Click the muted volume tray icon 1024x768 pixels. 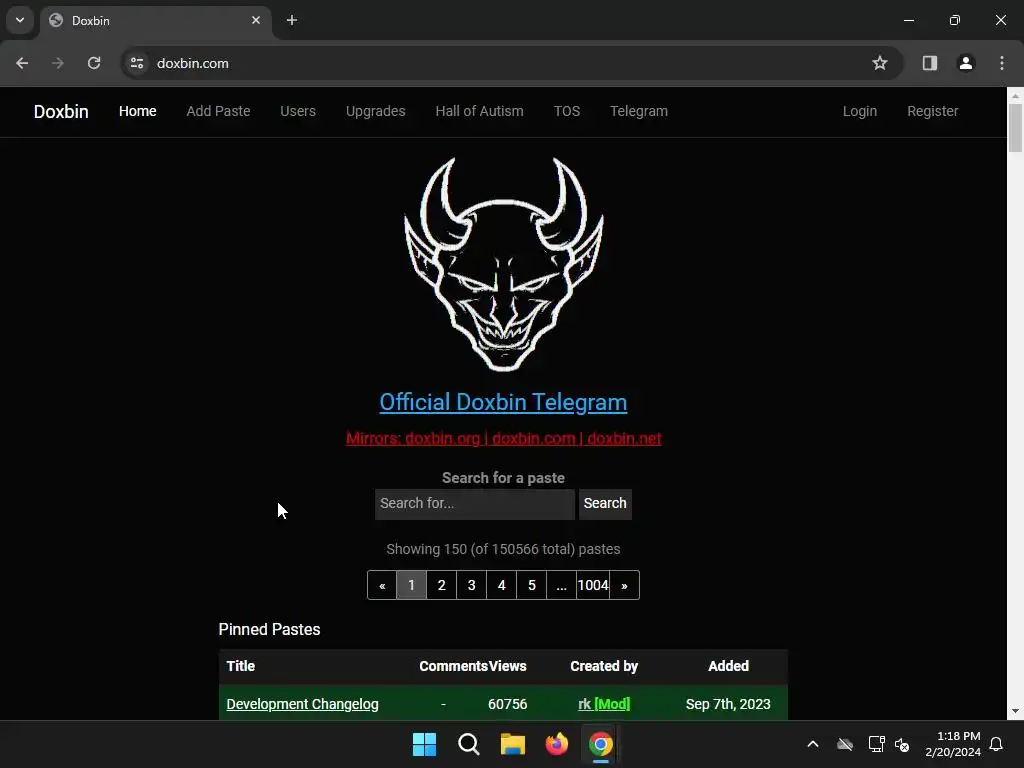(x=903, y=744)
